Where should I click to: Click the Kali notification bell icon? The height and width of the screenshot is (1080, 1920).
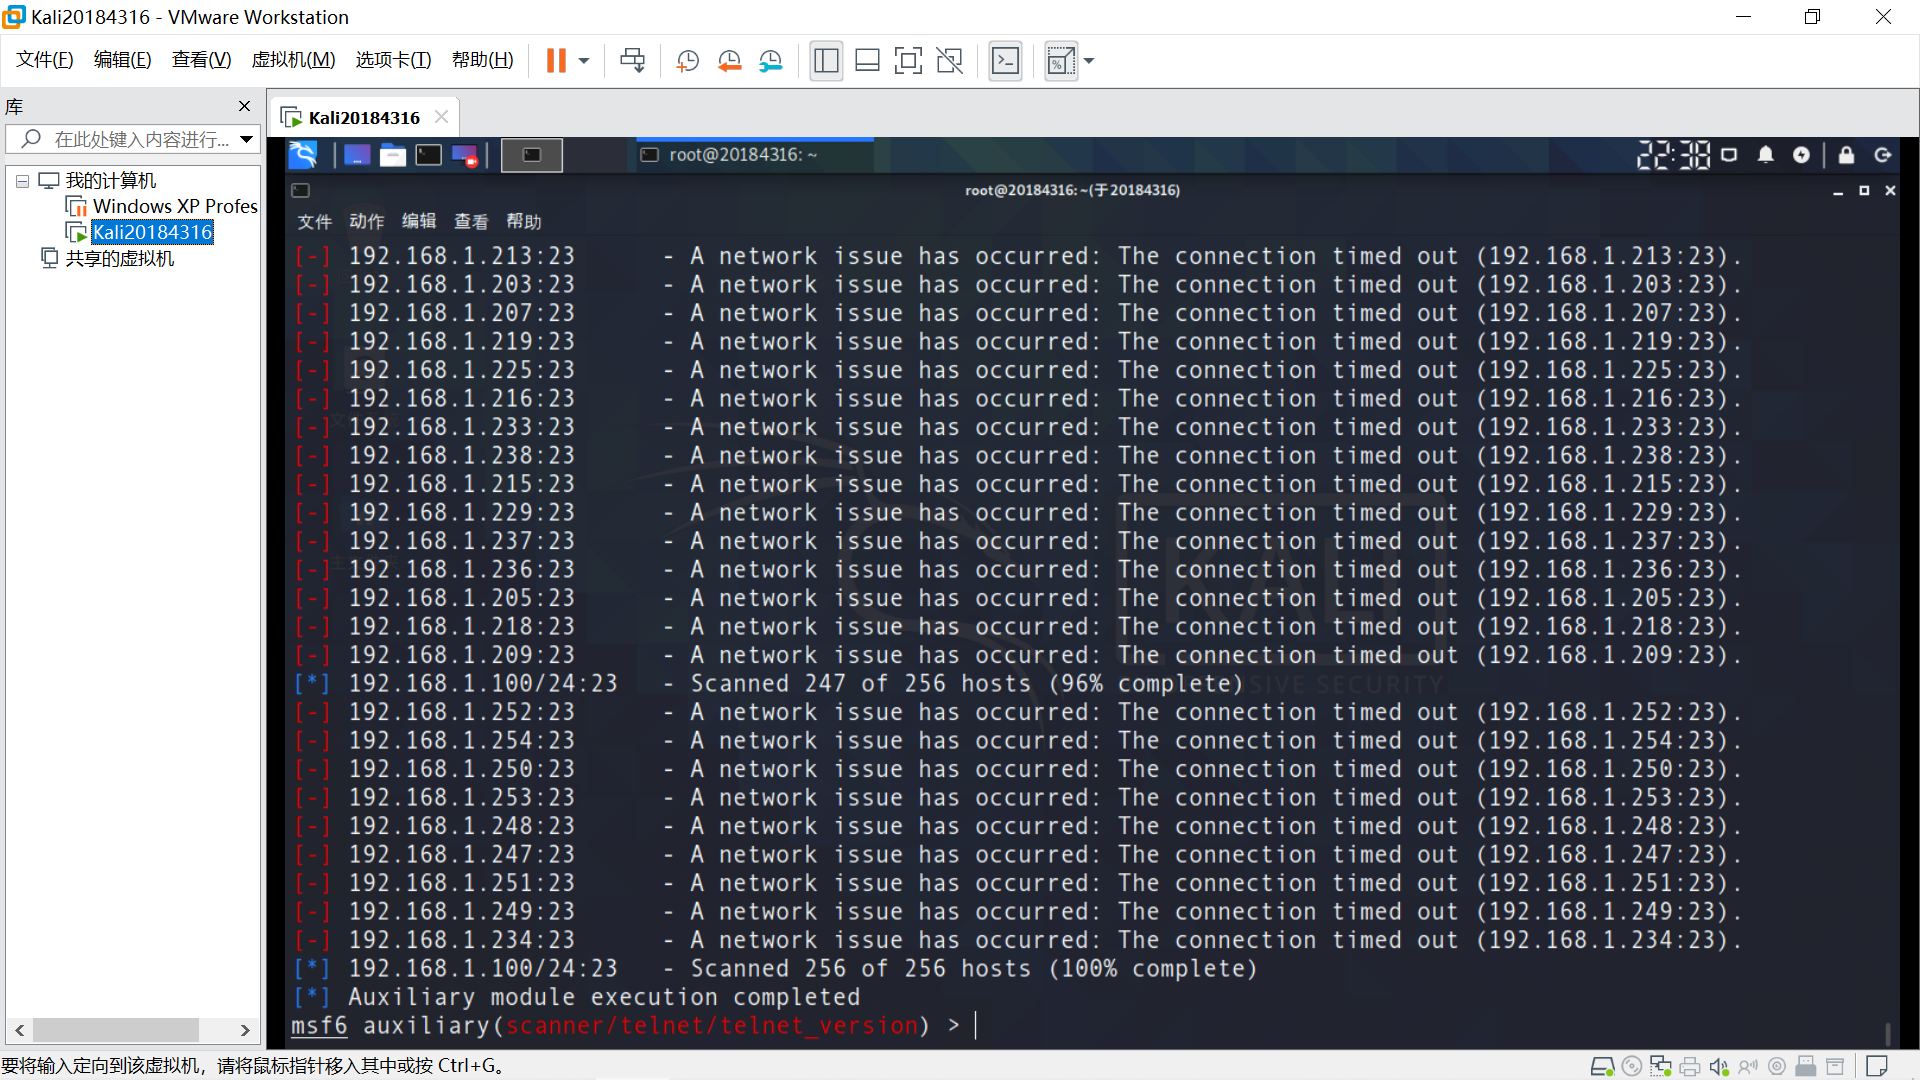tap(1765, 155)
